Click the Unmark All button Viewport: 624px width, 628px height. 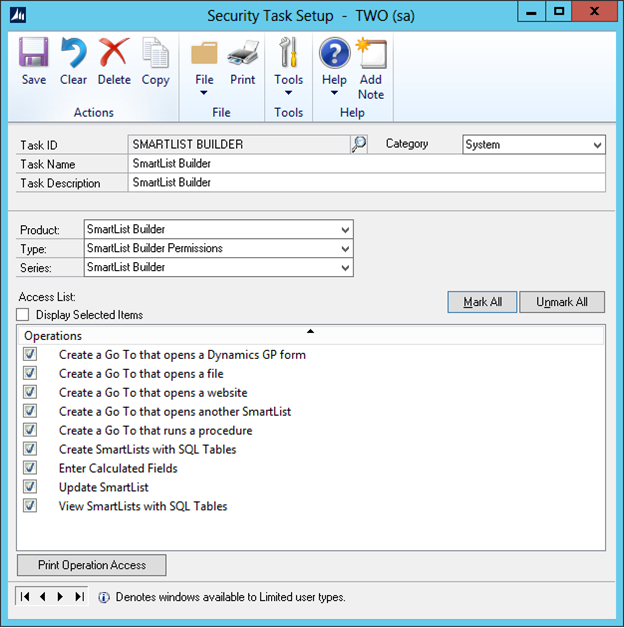(x=562, y=302)
